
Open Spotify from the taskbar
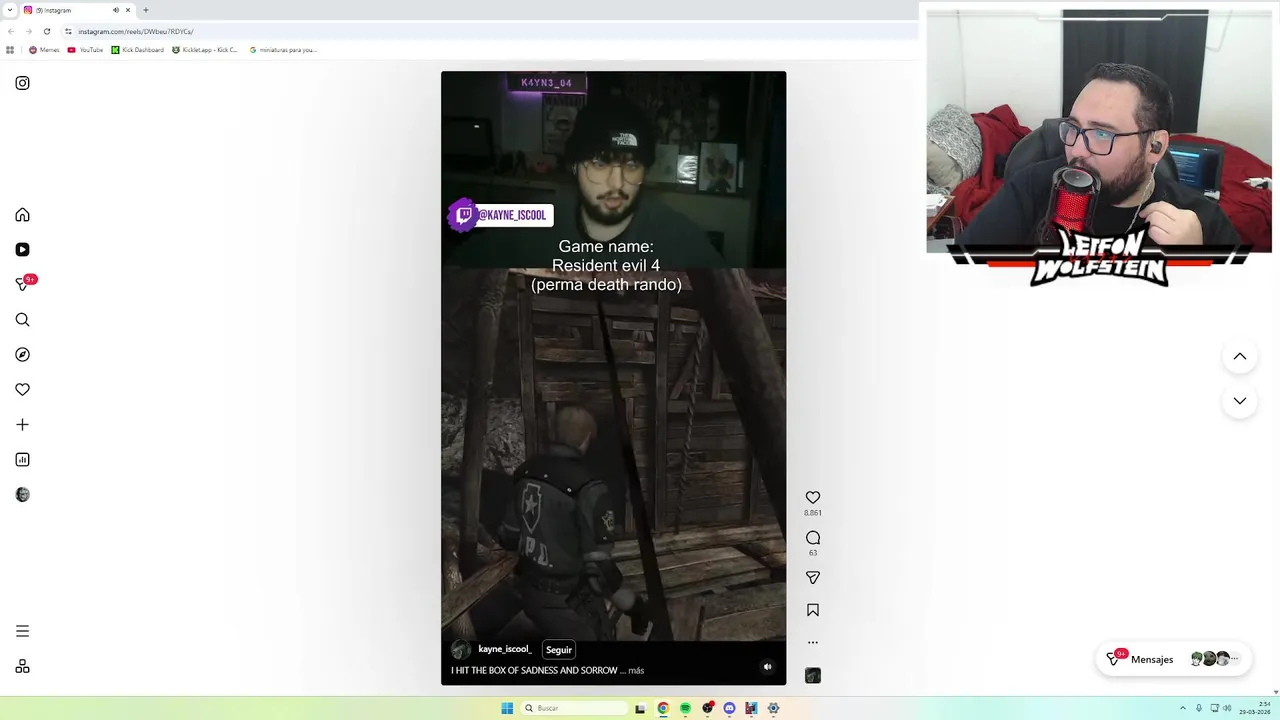pos(685,708)
